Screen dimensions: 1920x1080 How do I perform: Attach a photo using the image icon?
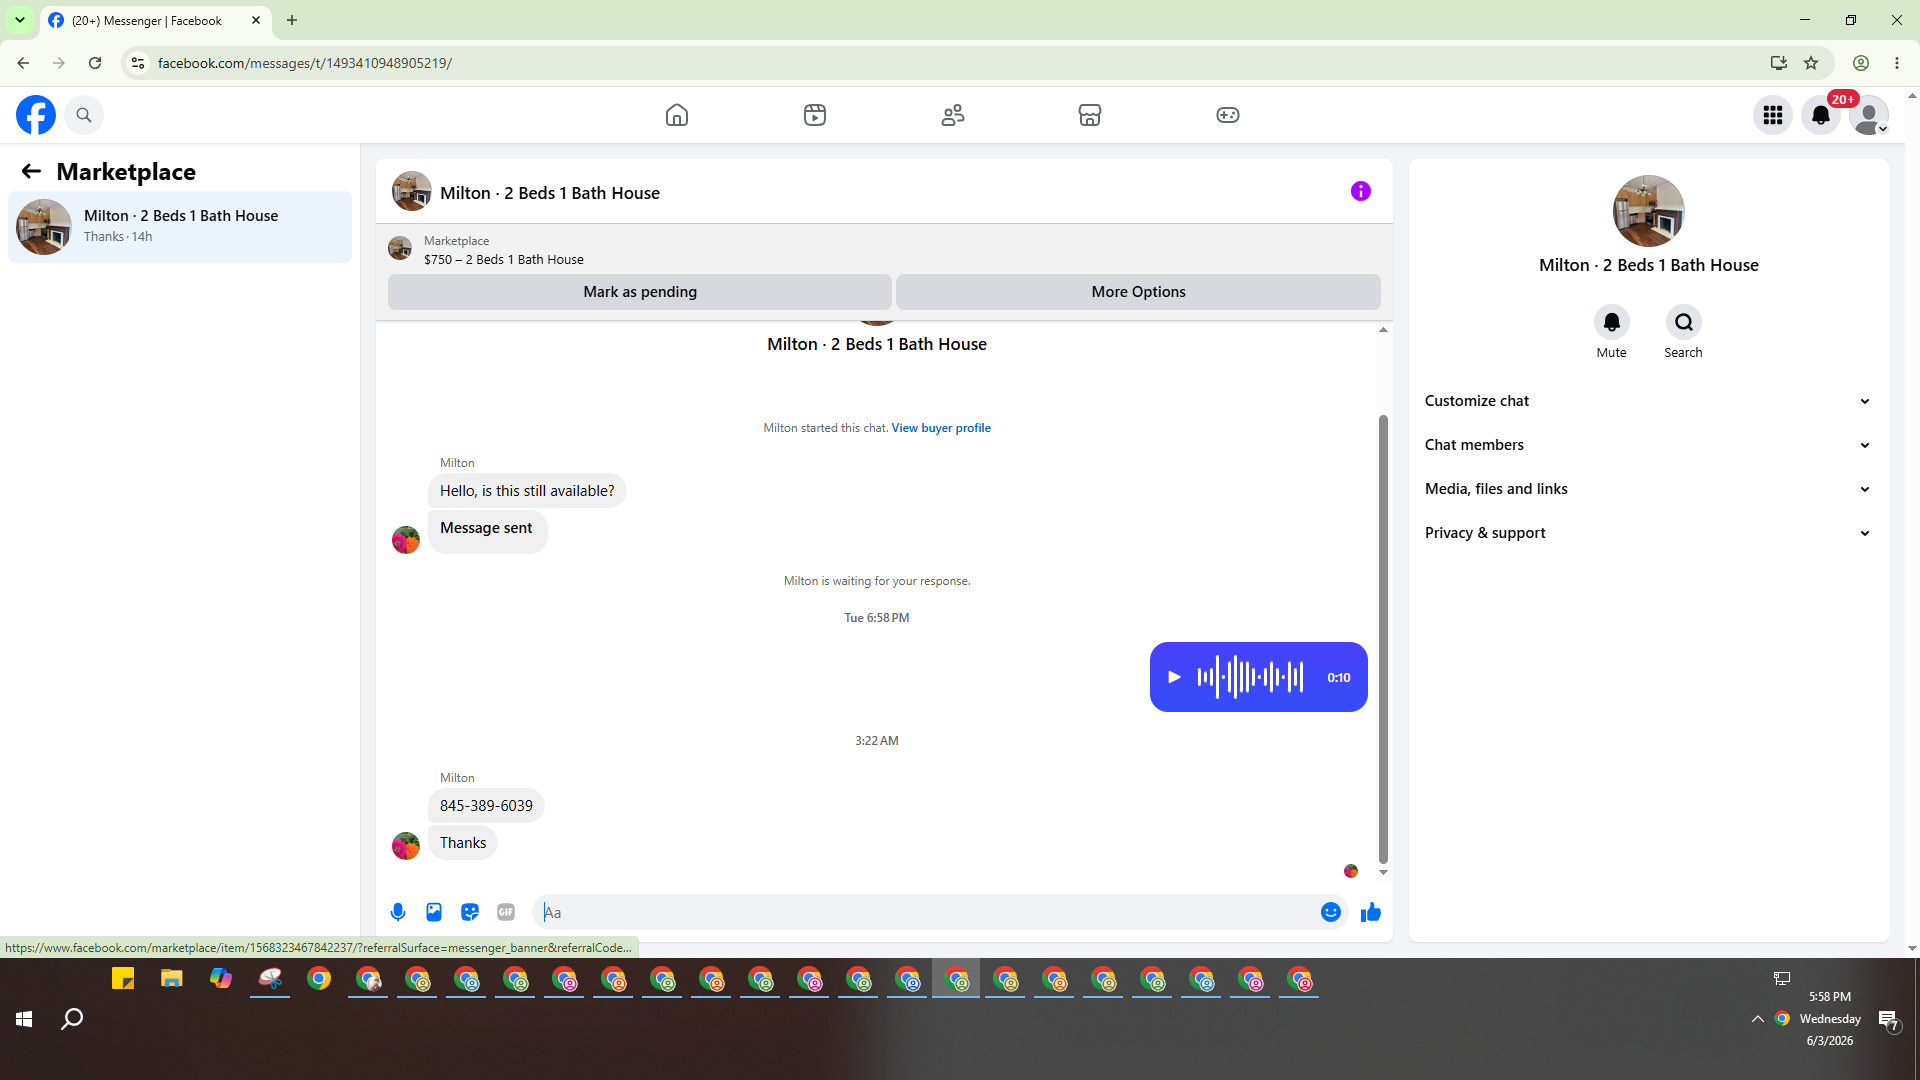(434, 912)
